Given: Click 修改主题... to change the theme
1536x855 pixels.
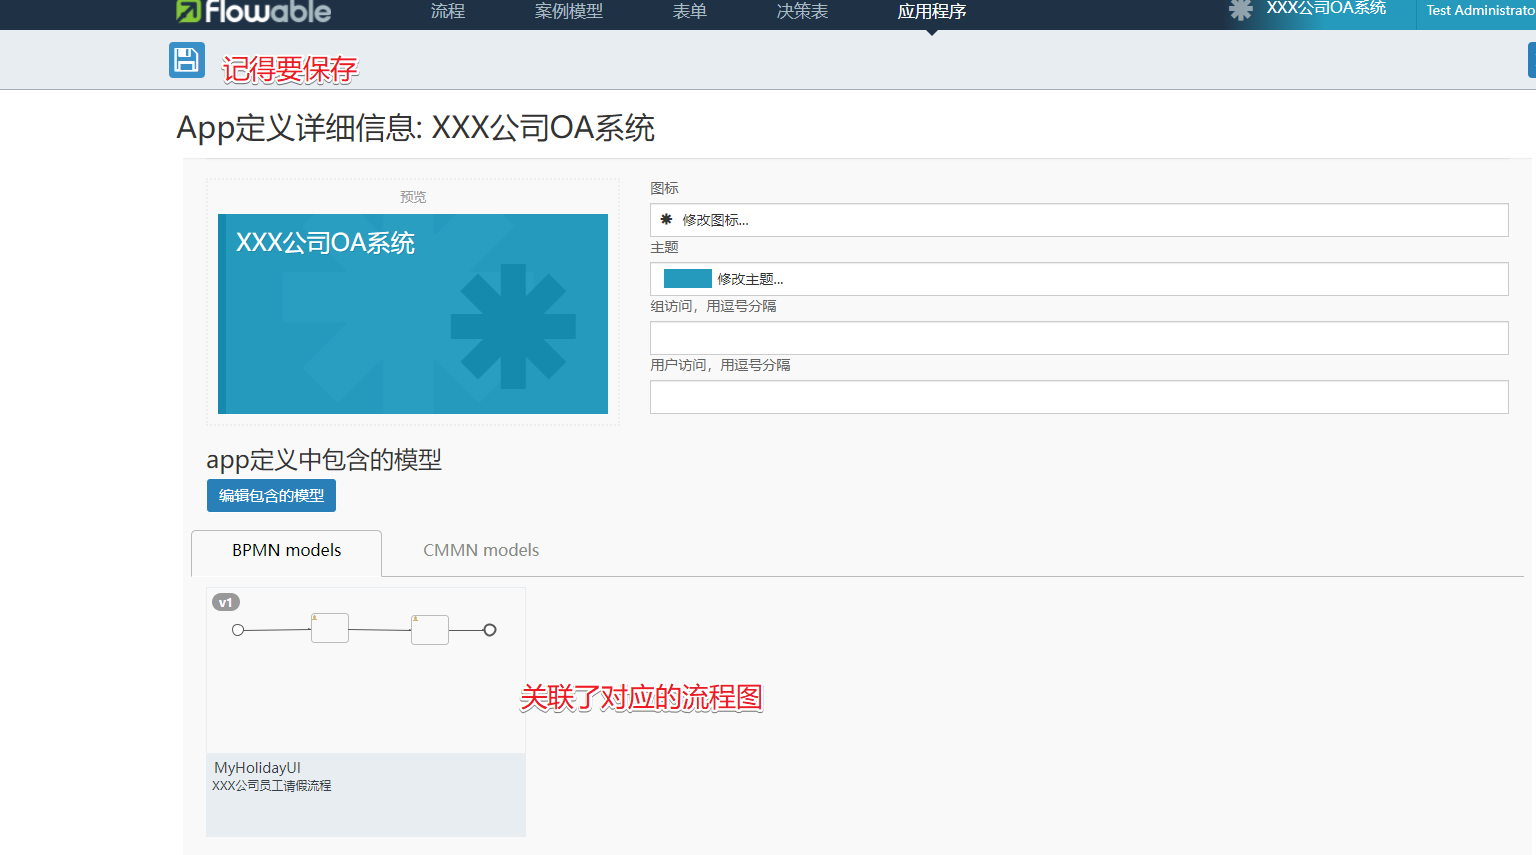Looking at the screenshot, I should coord(1079,279).
